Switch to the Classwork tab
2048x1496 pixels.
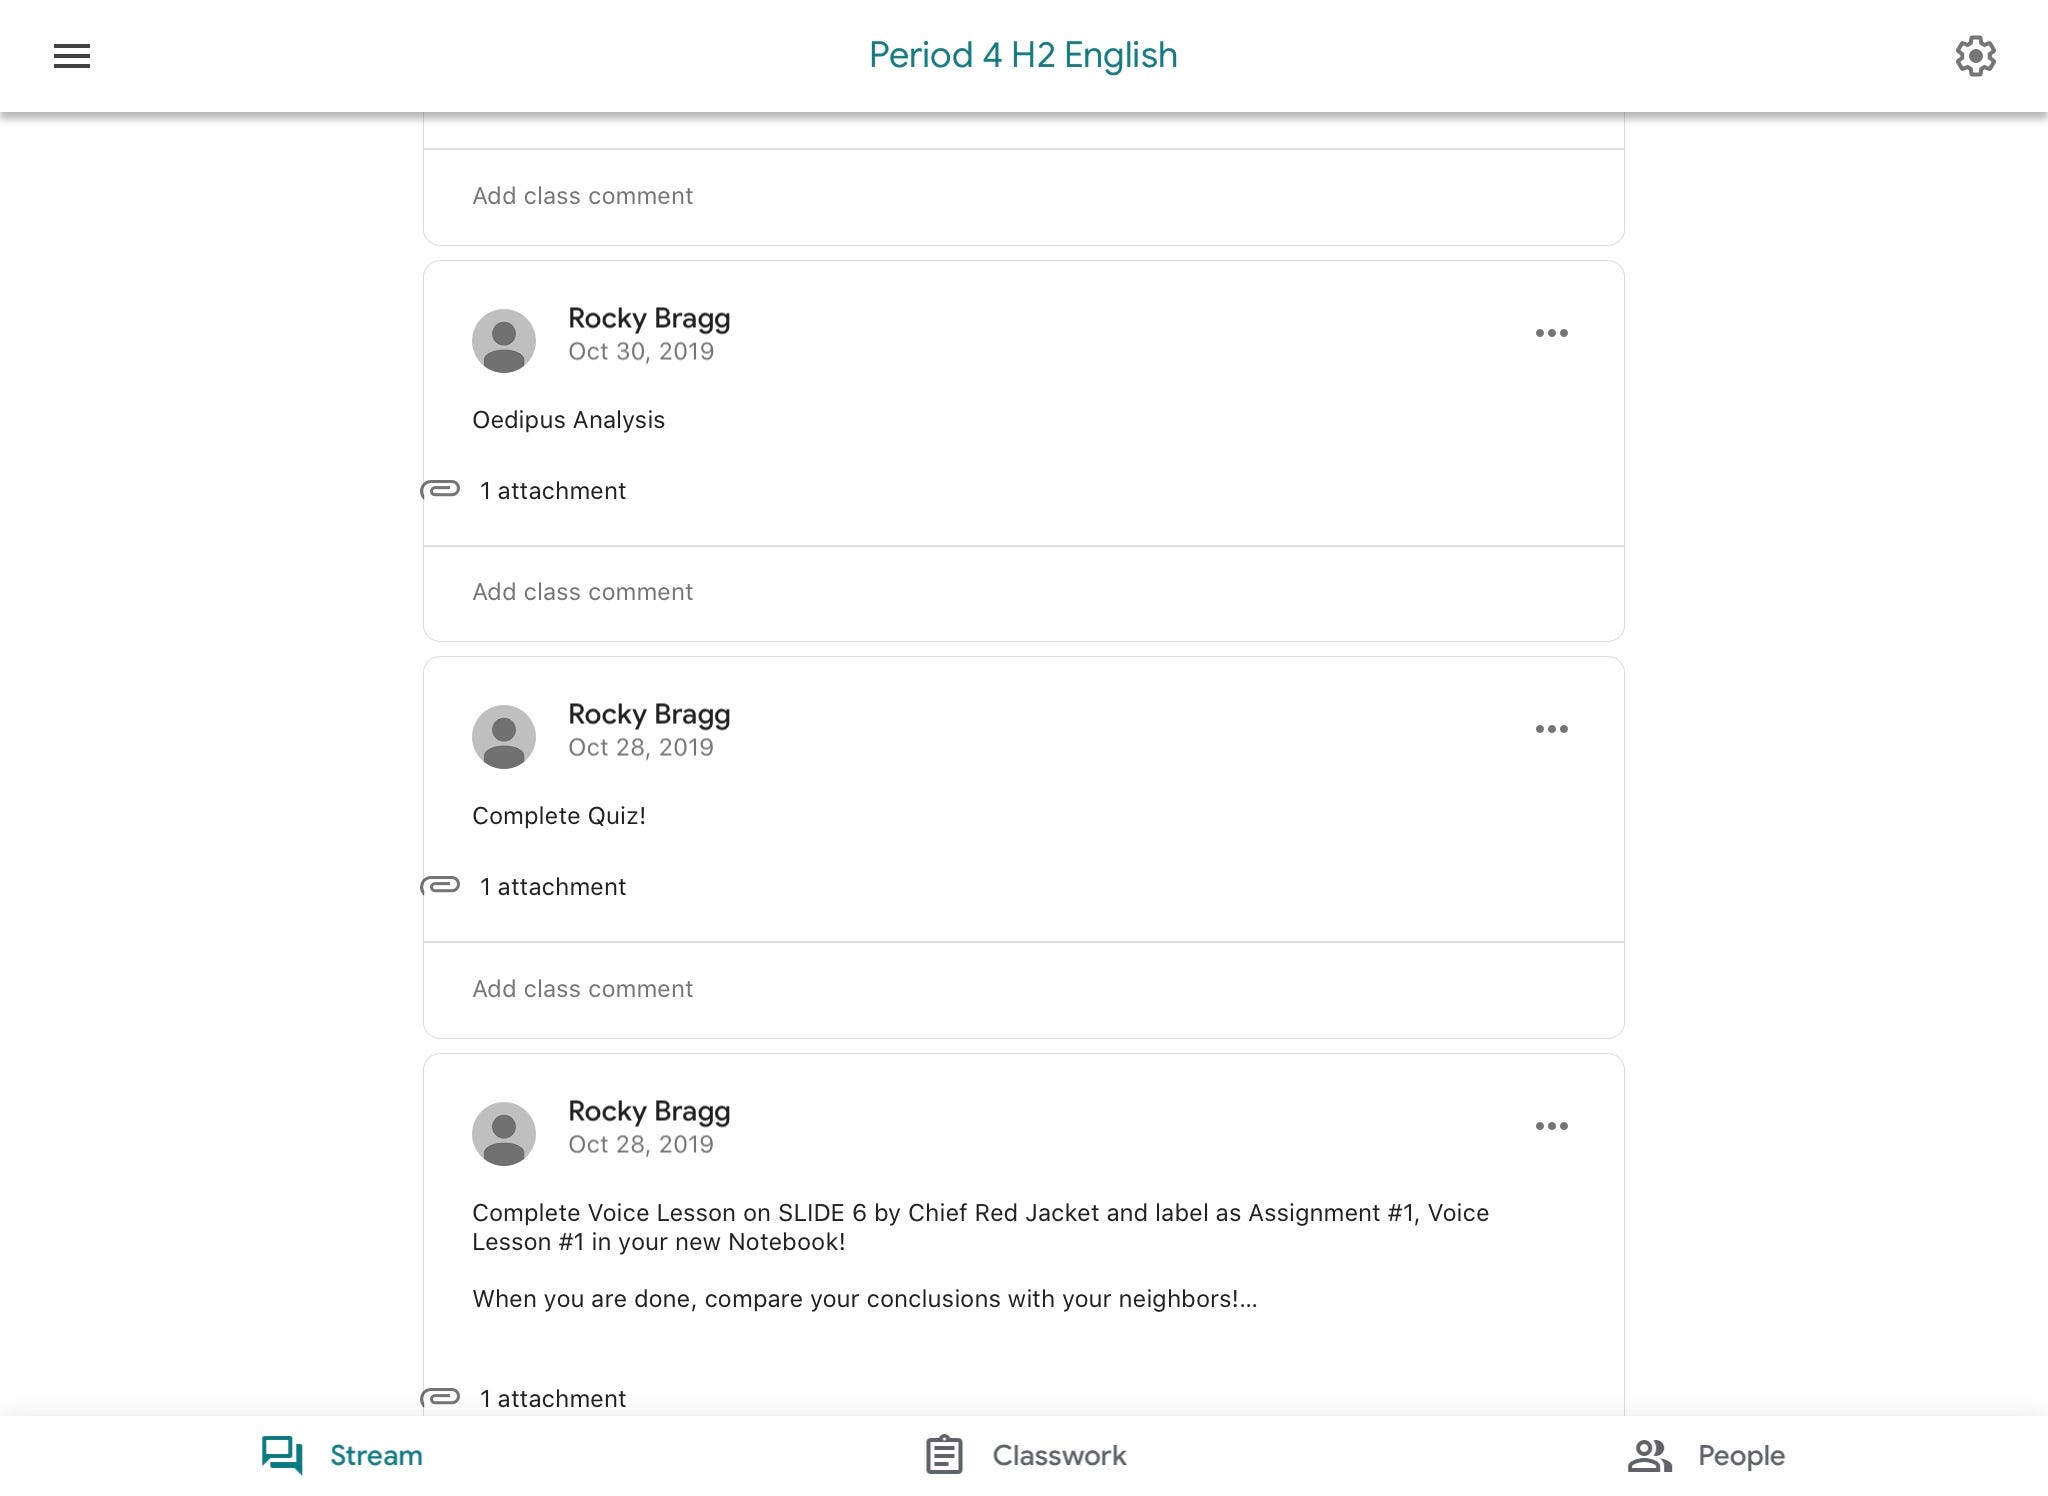point(1025,1455)
